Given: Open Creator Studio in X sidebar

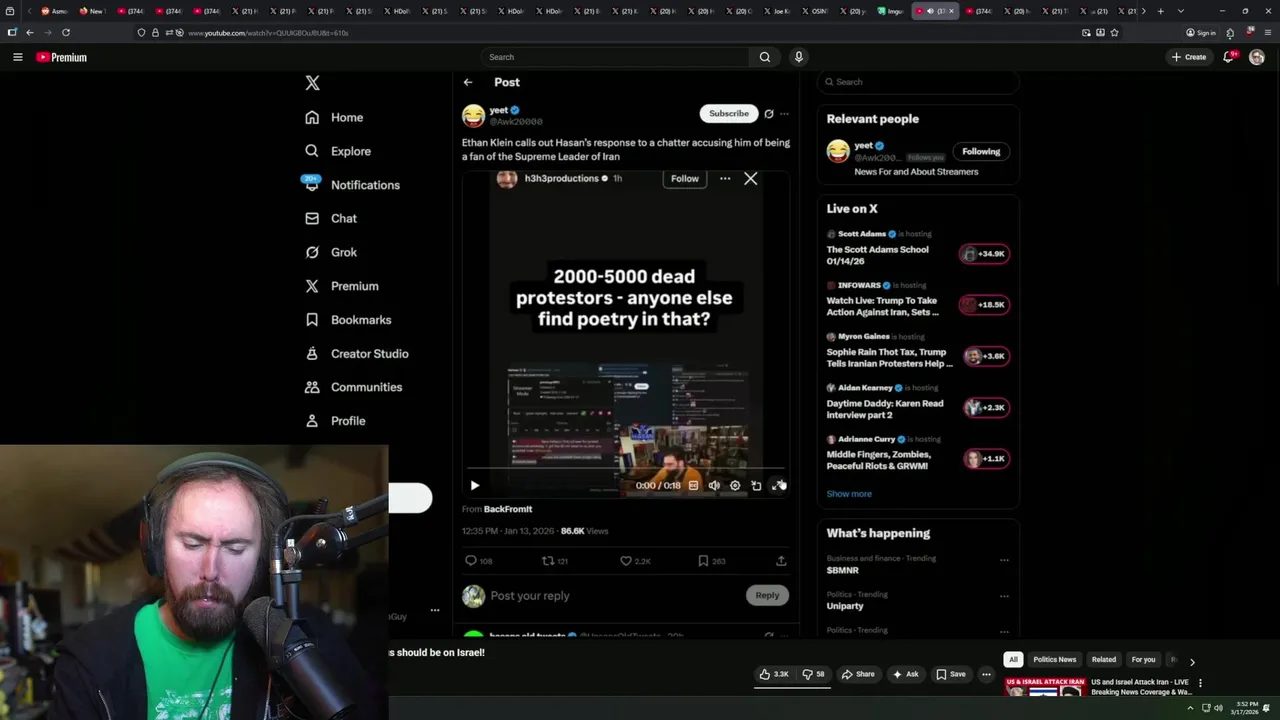Looking at the screenshot, I should point(356,353).
